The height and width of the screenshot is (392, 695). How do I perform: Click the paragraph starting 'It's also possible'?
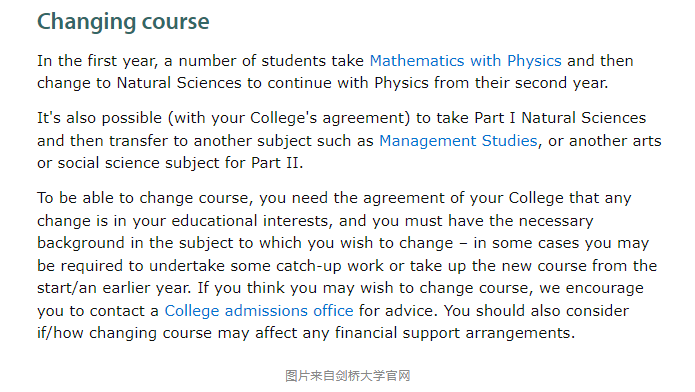349,141
